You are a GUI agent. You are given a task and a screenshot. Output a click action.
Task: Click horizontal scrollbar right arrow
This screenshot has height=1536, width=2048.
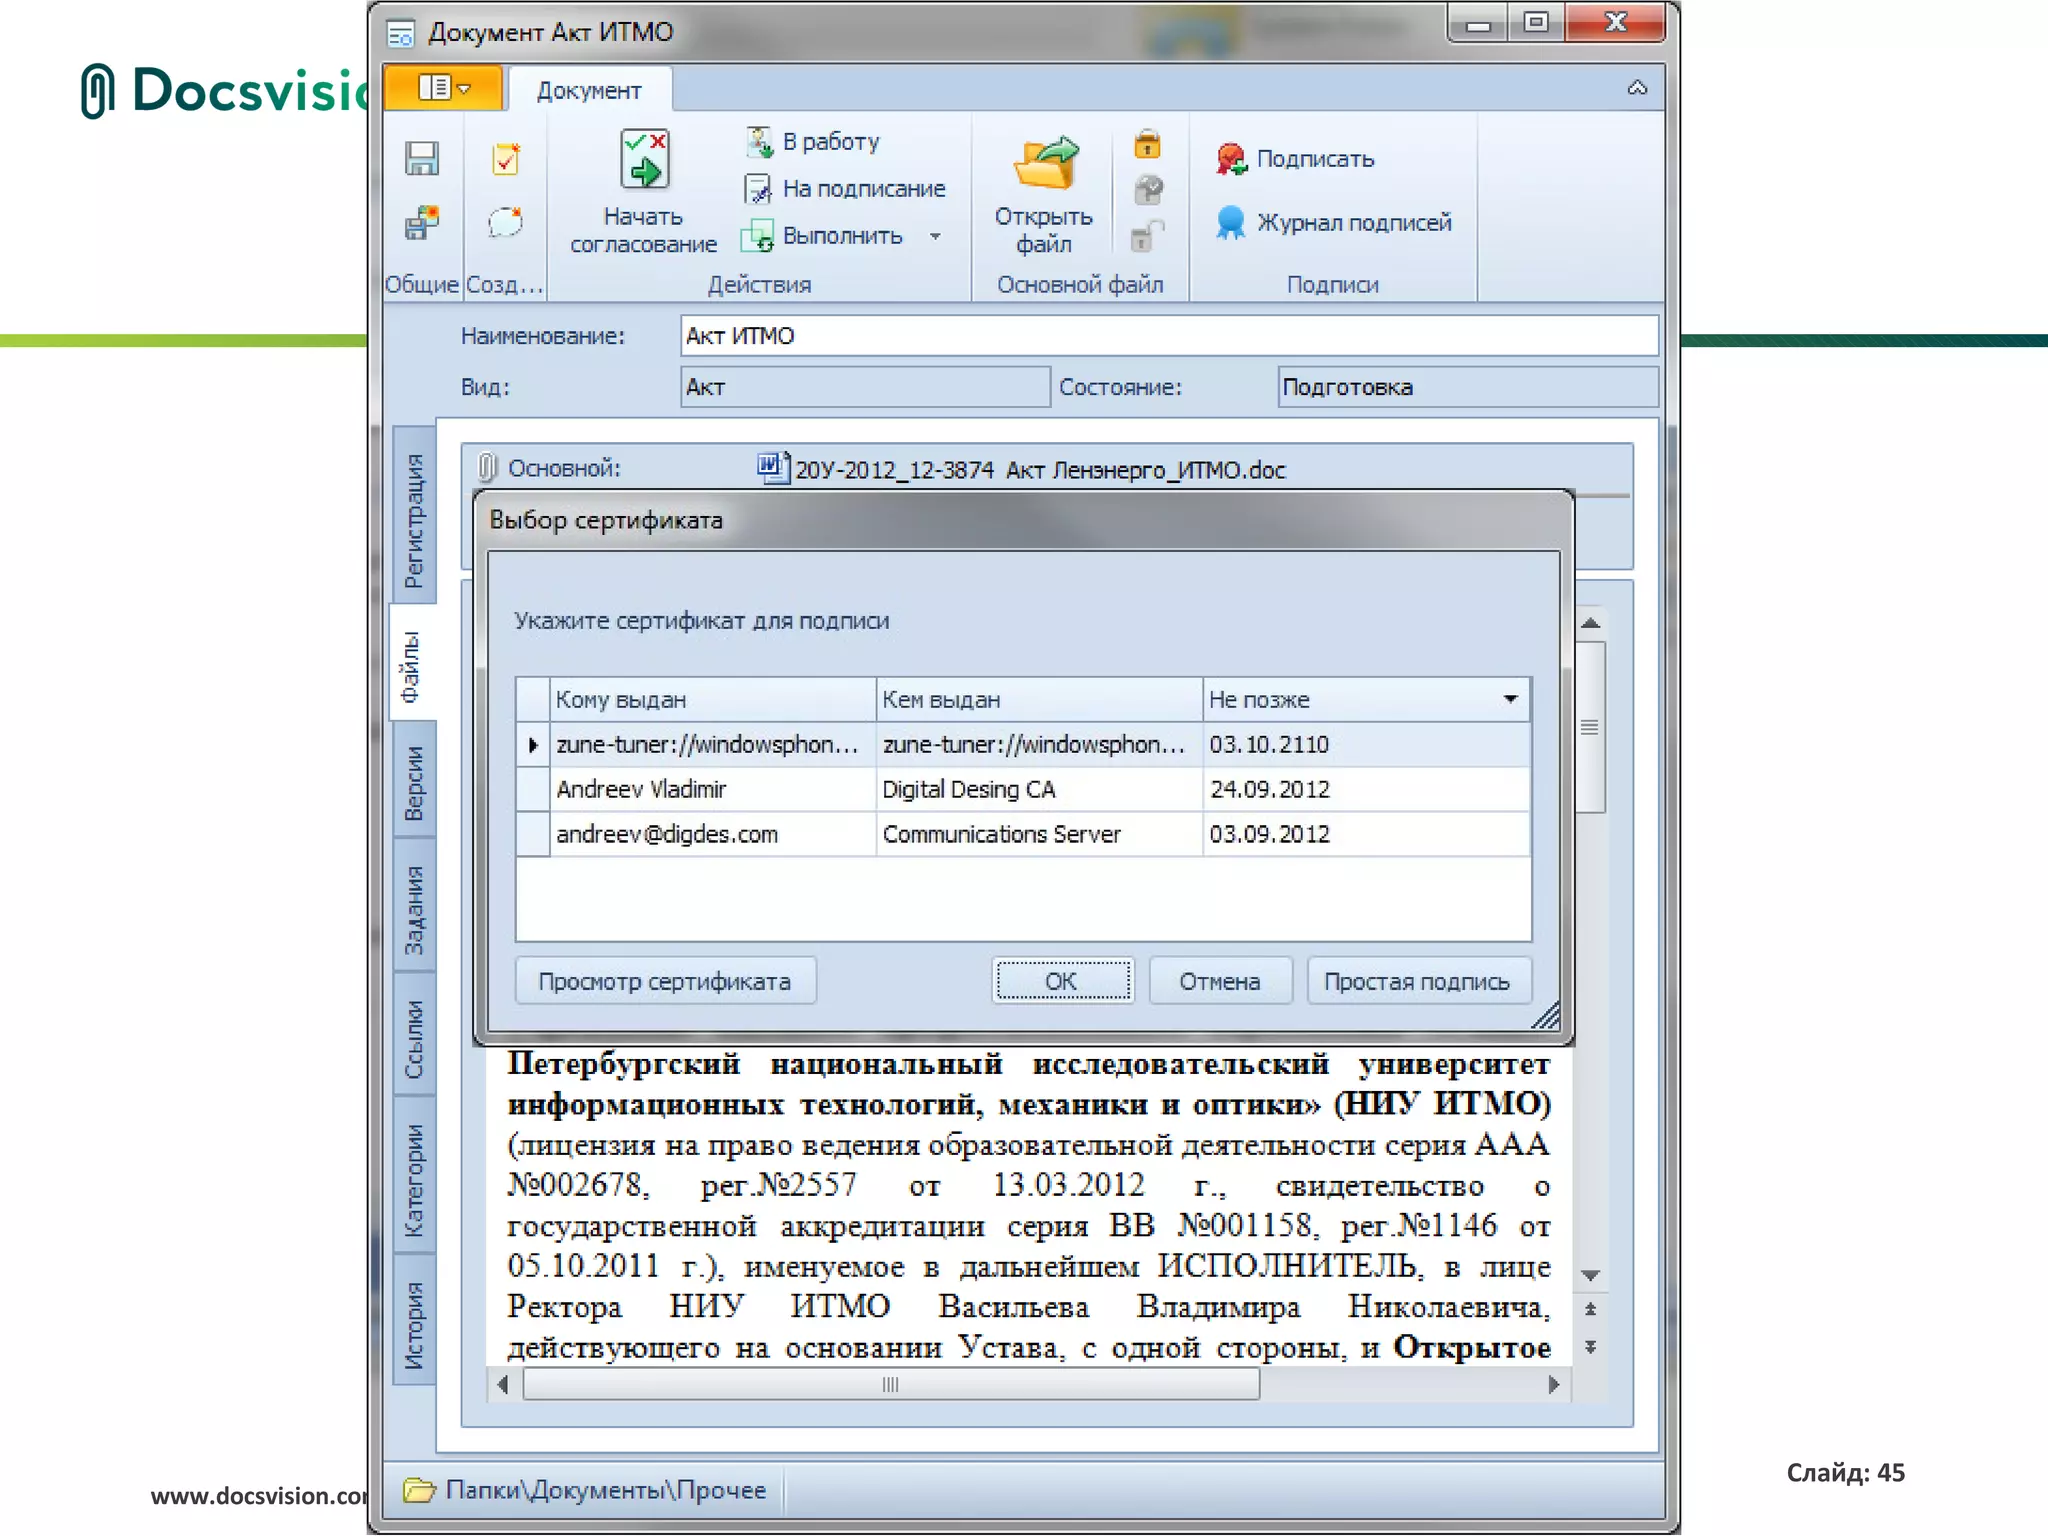tap(1554, 1385)
